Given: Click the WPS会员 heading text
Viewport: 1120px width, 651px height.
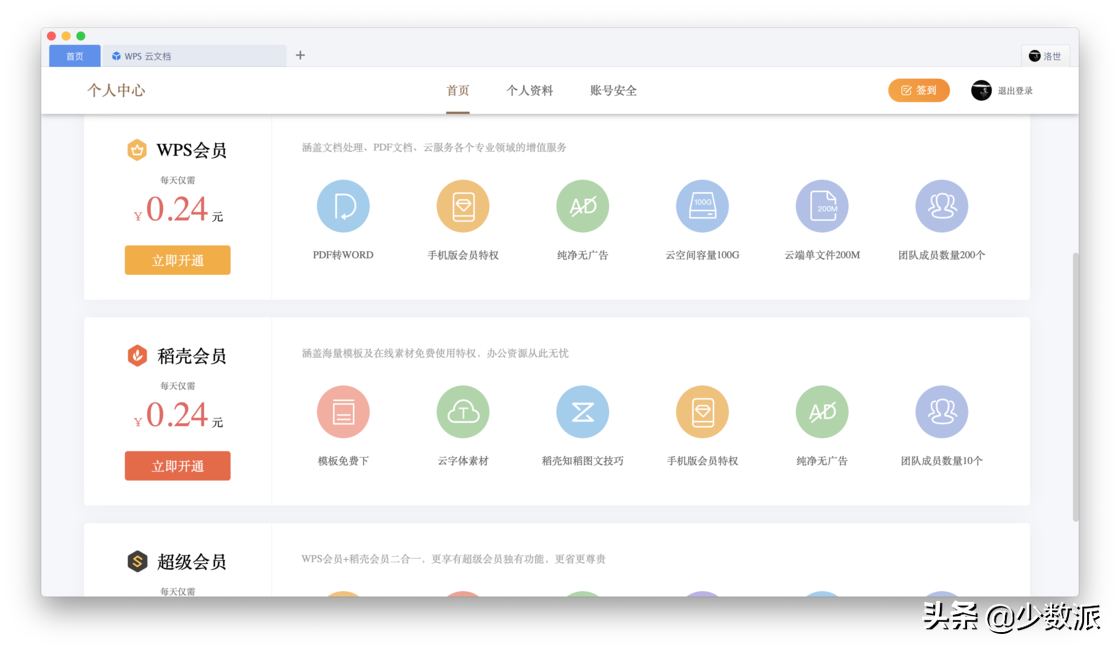Looking at the screenshot, I should tap(191, 150).
